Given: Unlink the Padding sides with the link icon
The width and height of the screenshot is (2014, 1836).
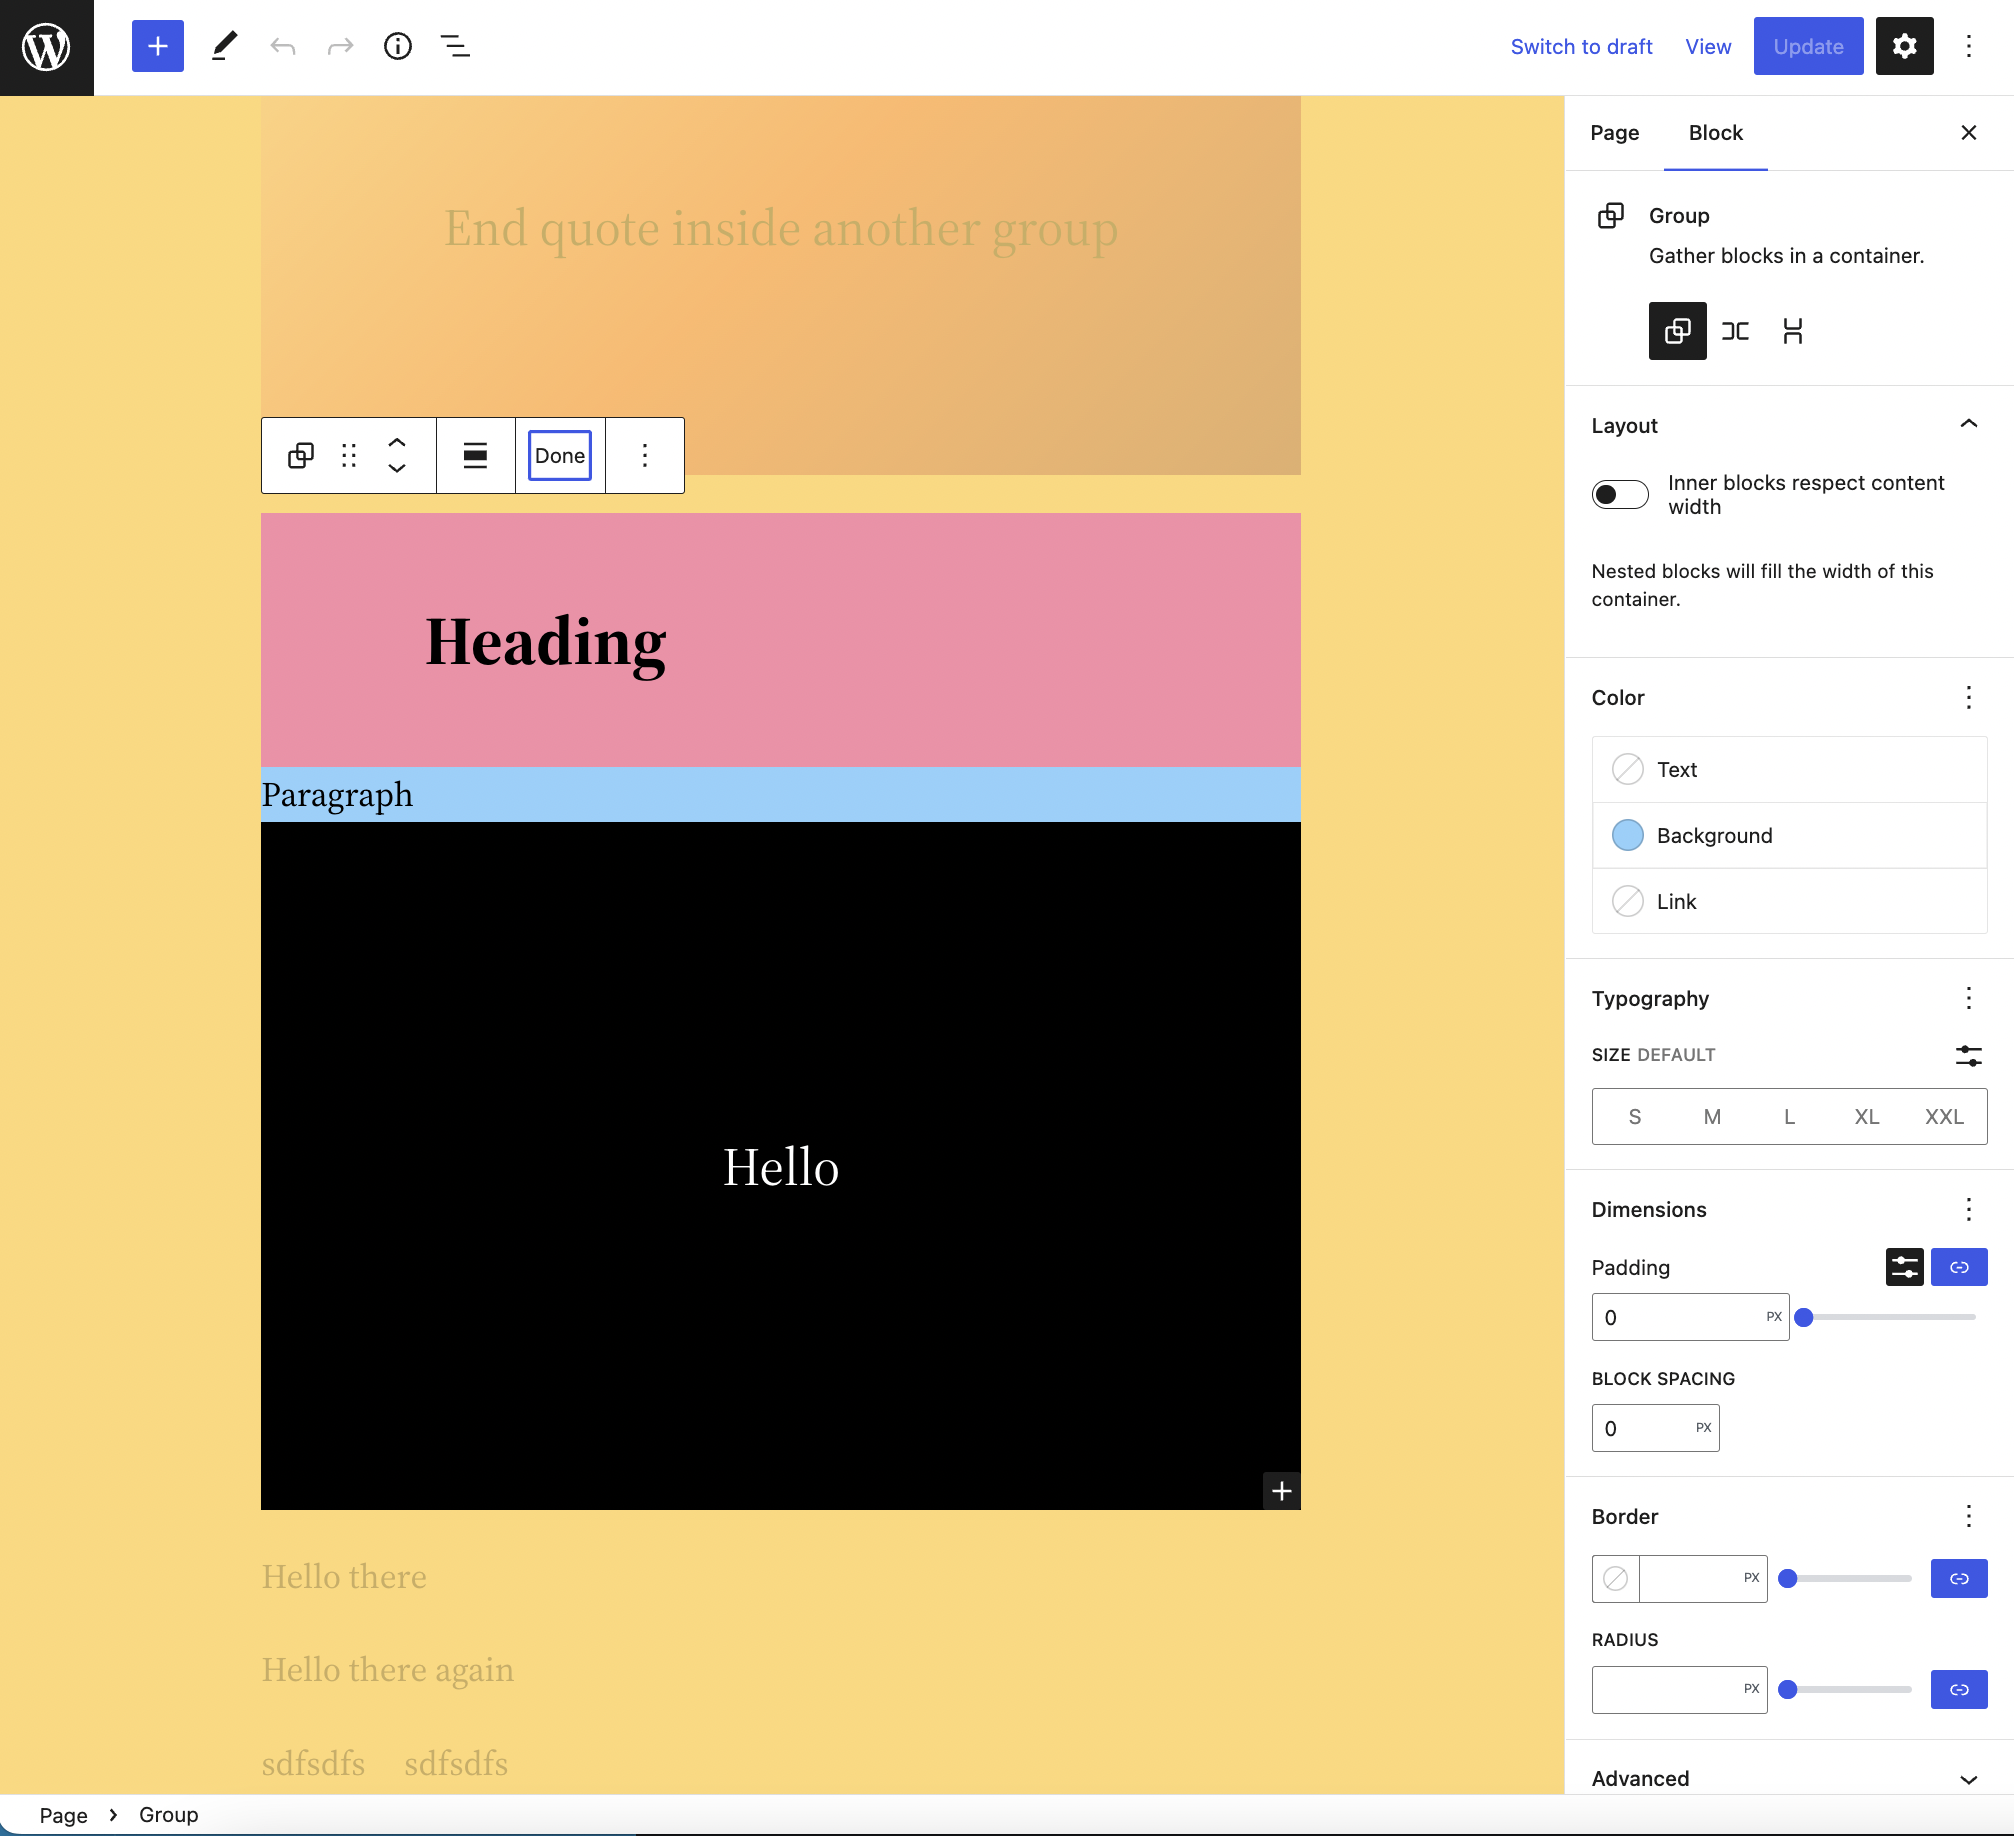Looking at the screenshot, I should tap(1960, 1267).
